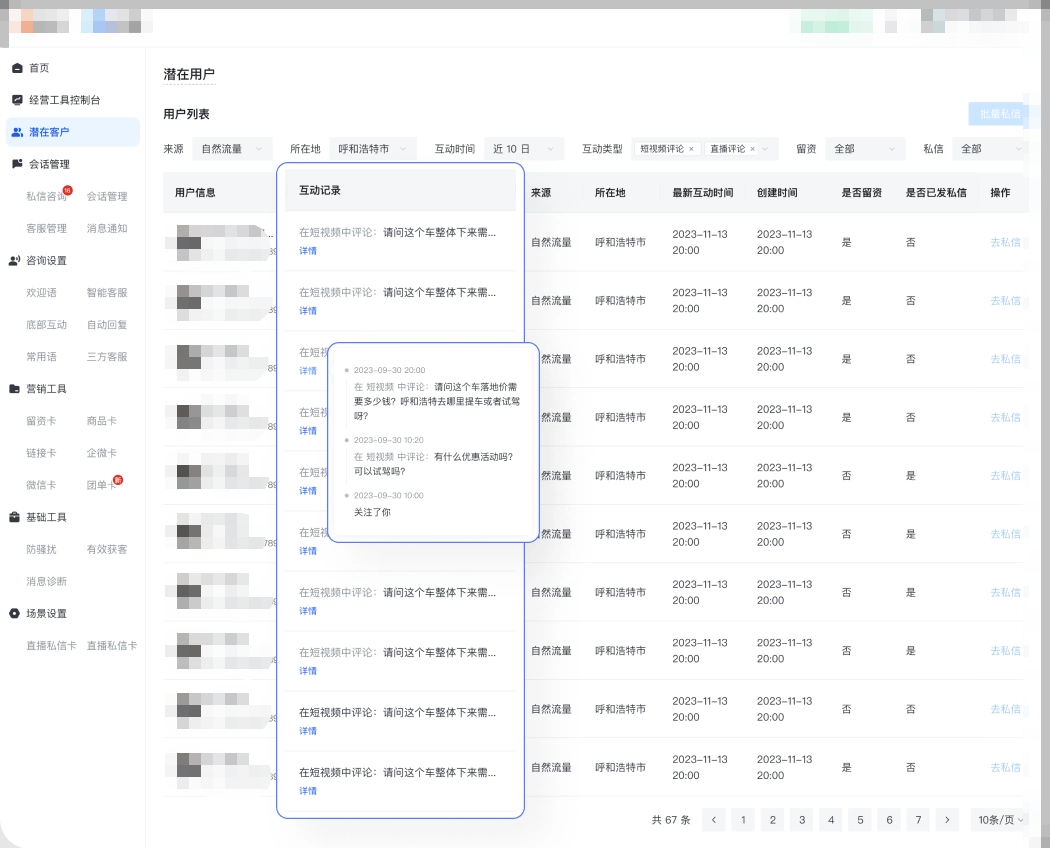Open 欢迎语 under 咨询设置
This screenshot has width=1050, height=848.
pos(45,294)
